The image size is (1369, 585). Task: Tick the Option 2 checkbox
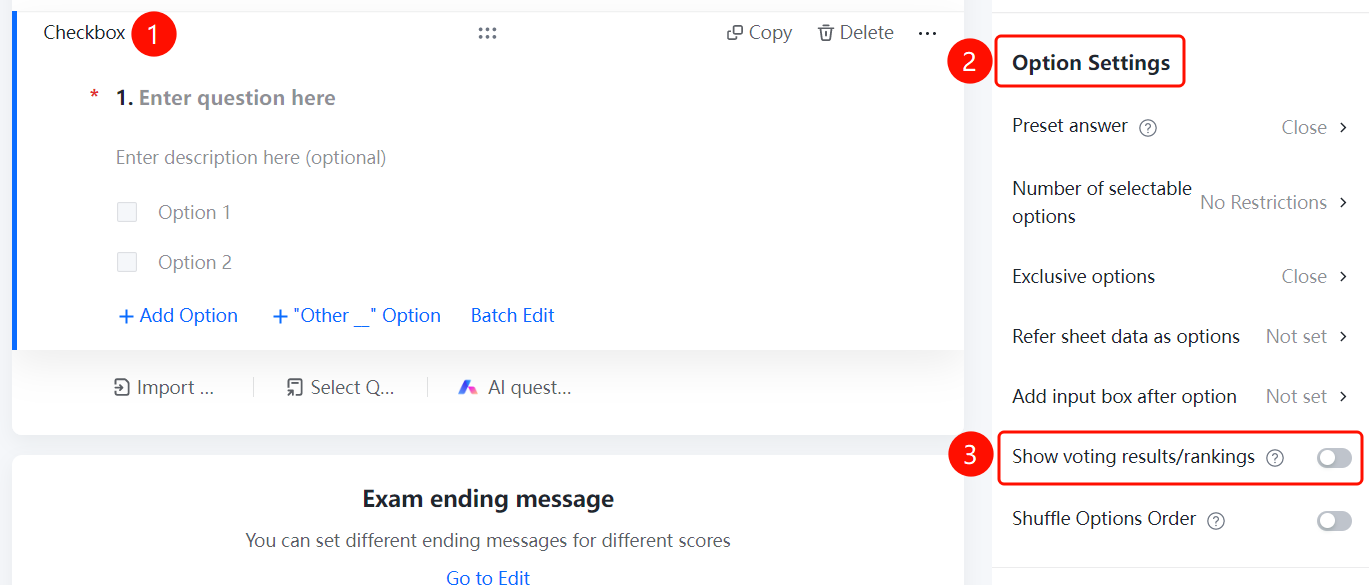coord(127,262)
